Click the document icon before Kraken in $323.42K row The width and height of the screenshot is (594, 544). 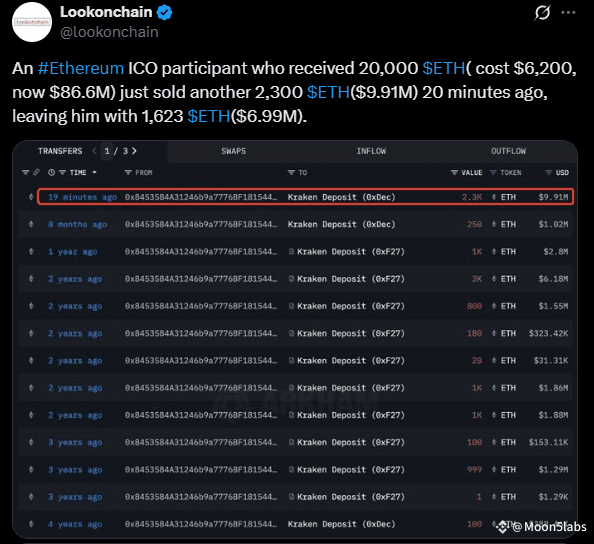(x=291, y=333)
